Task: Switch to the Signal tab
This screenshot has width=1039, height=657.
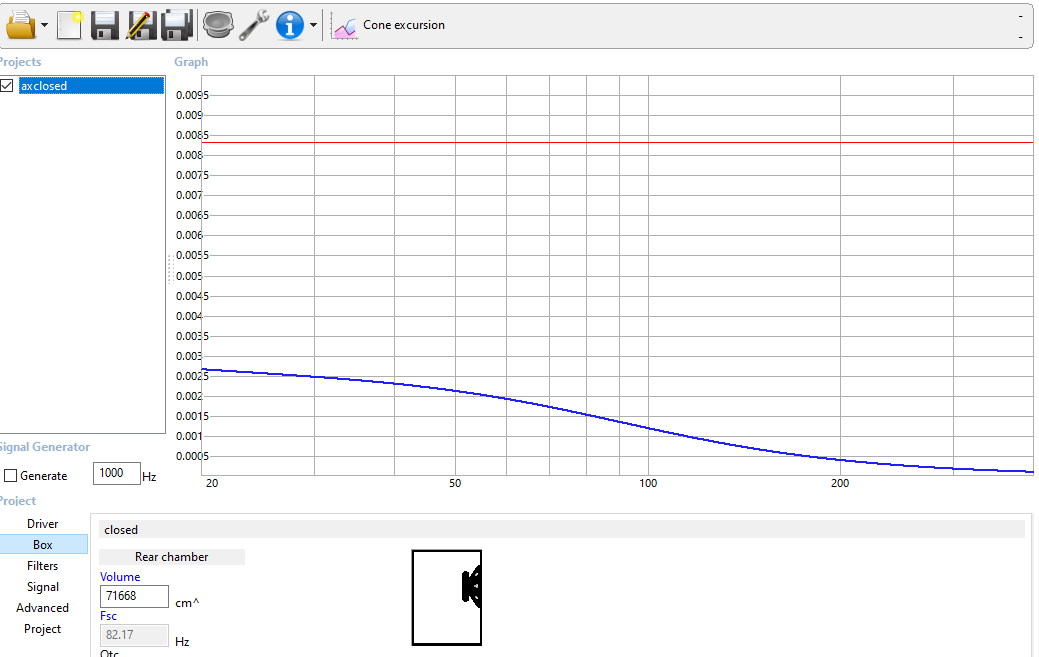Action: pyautogui.click(x=43, y=587)
